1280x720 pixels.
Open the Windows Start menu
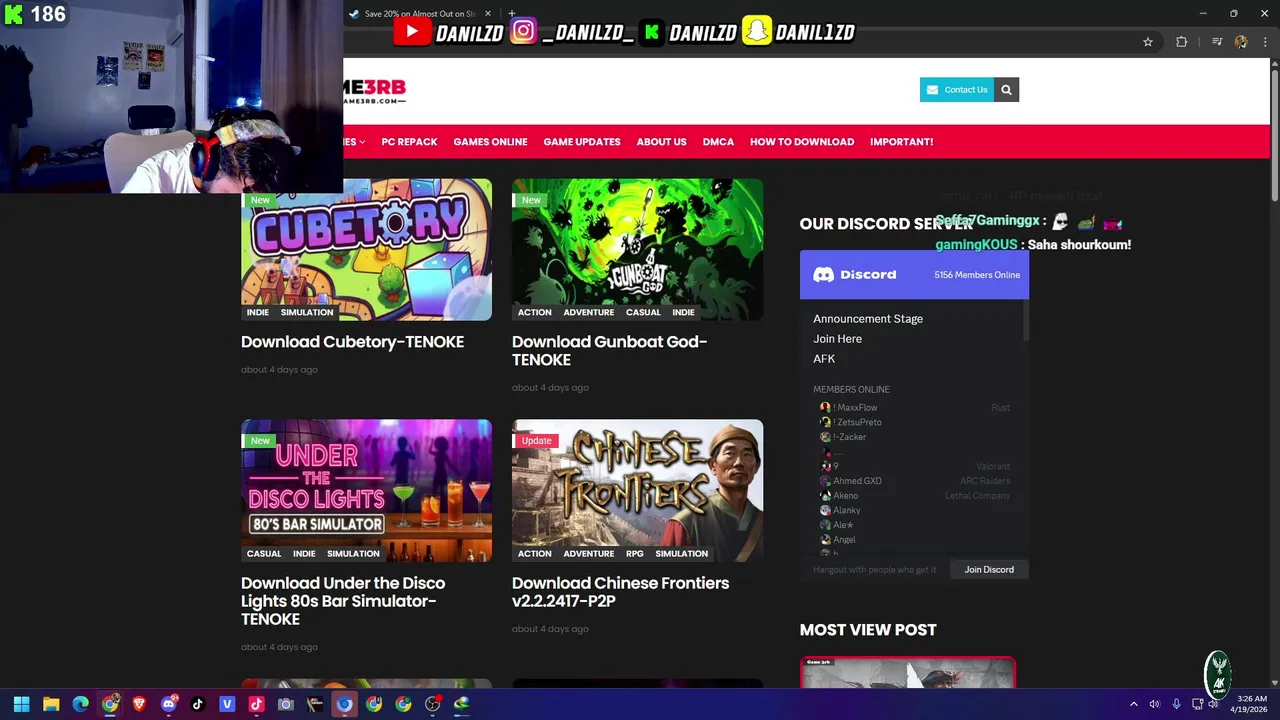[x=21, y=704]
